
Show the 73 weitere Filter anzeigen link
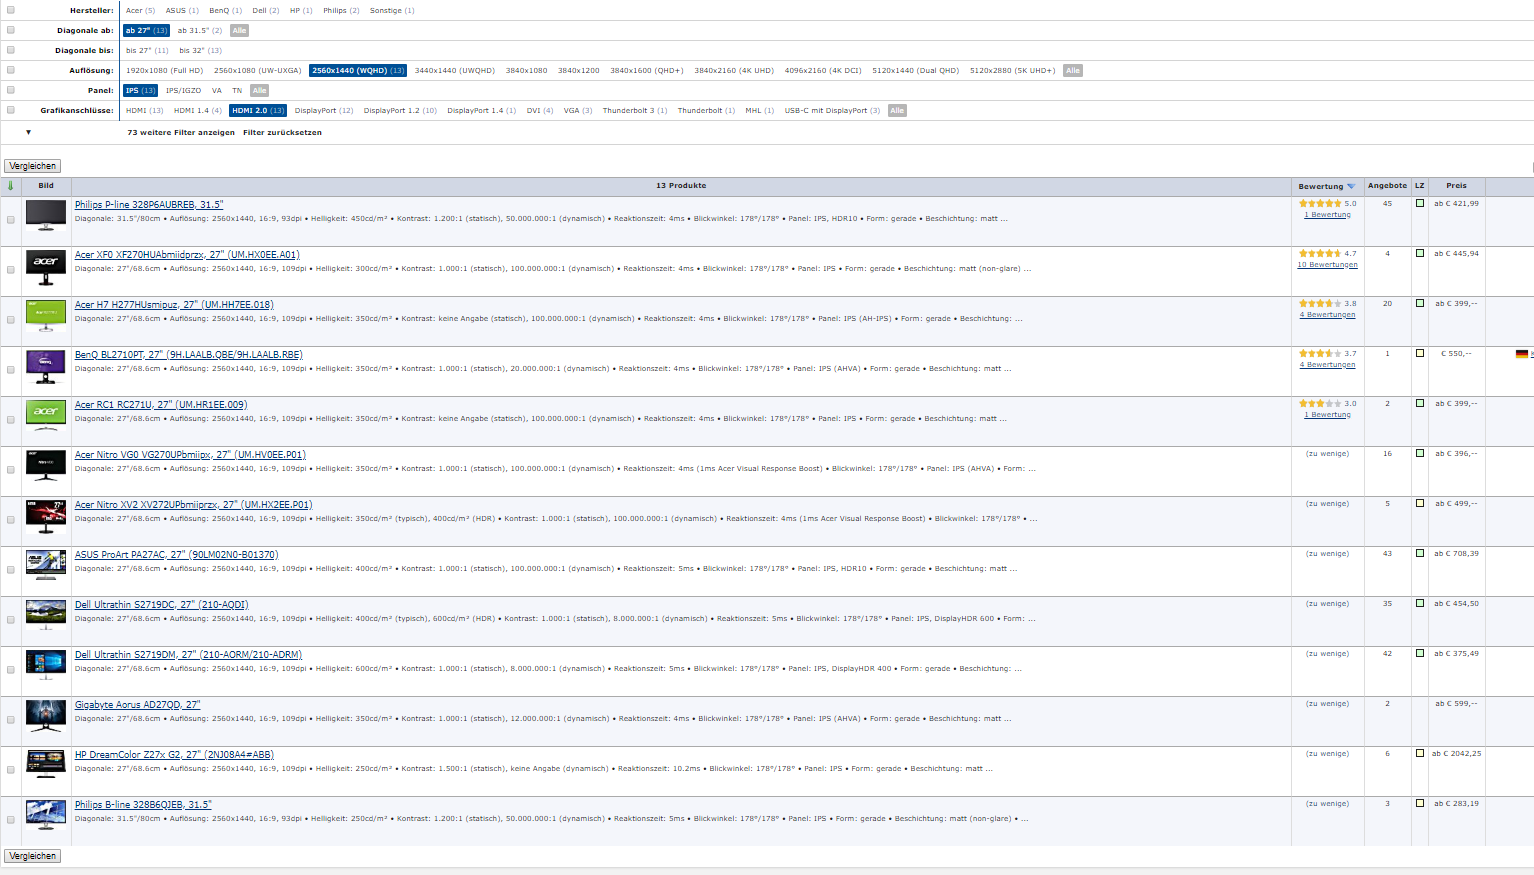181,132
